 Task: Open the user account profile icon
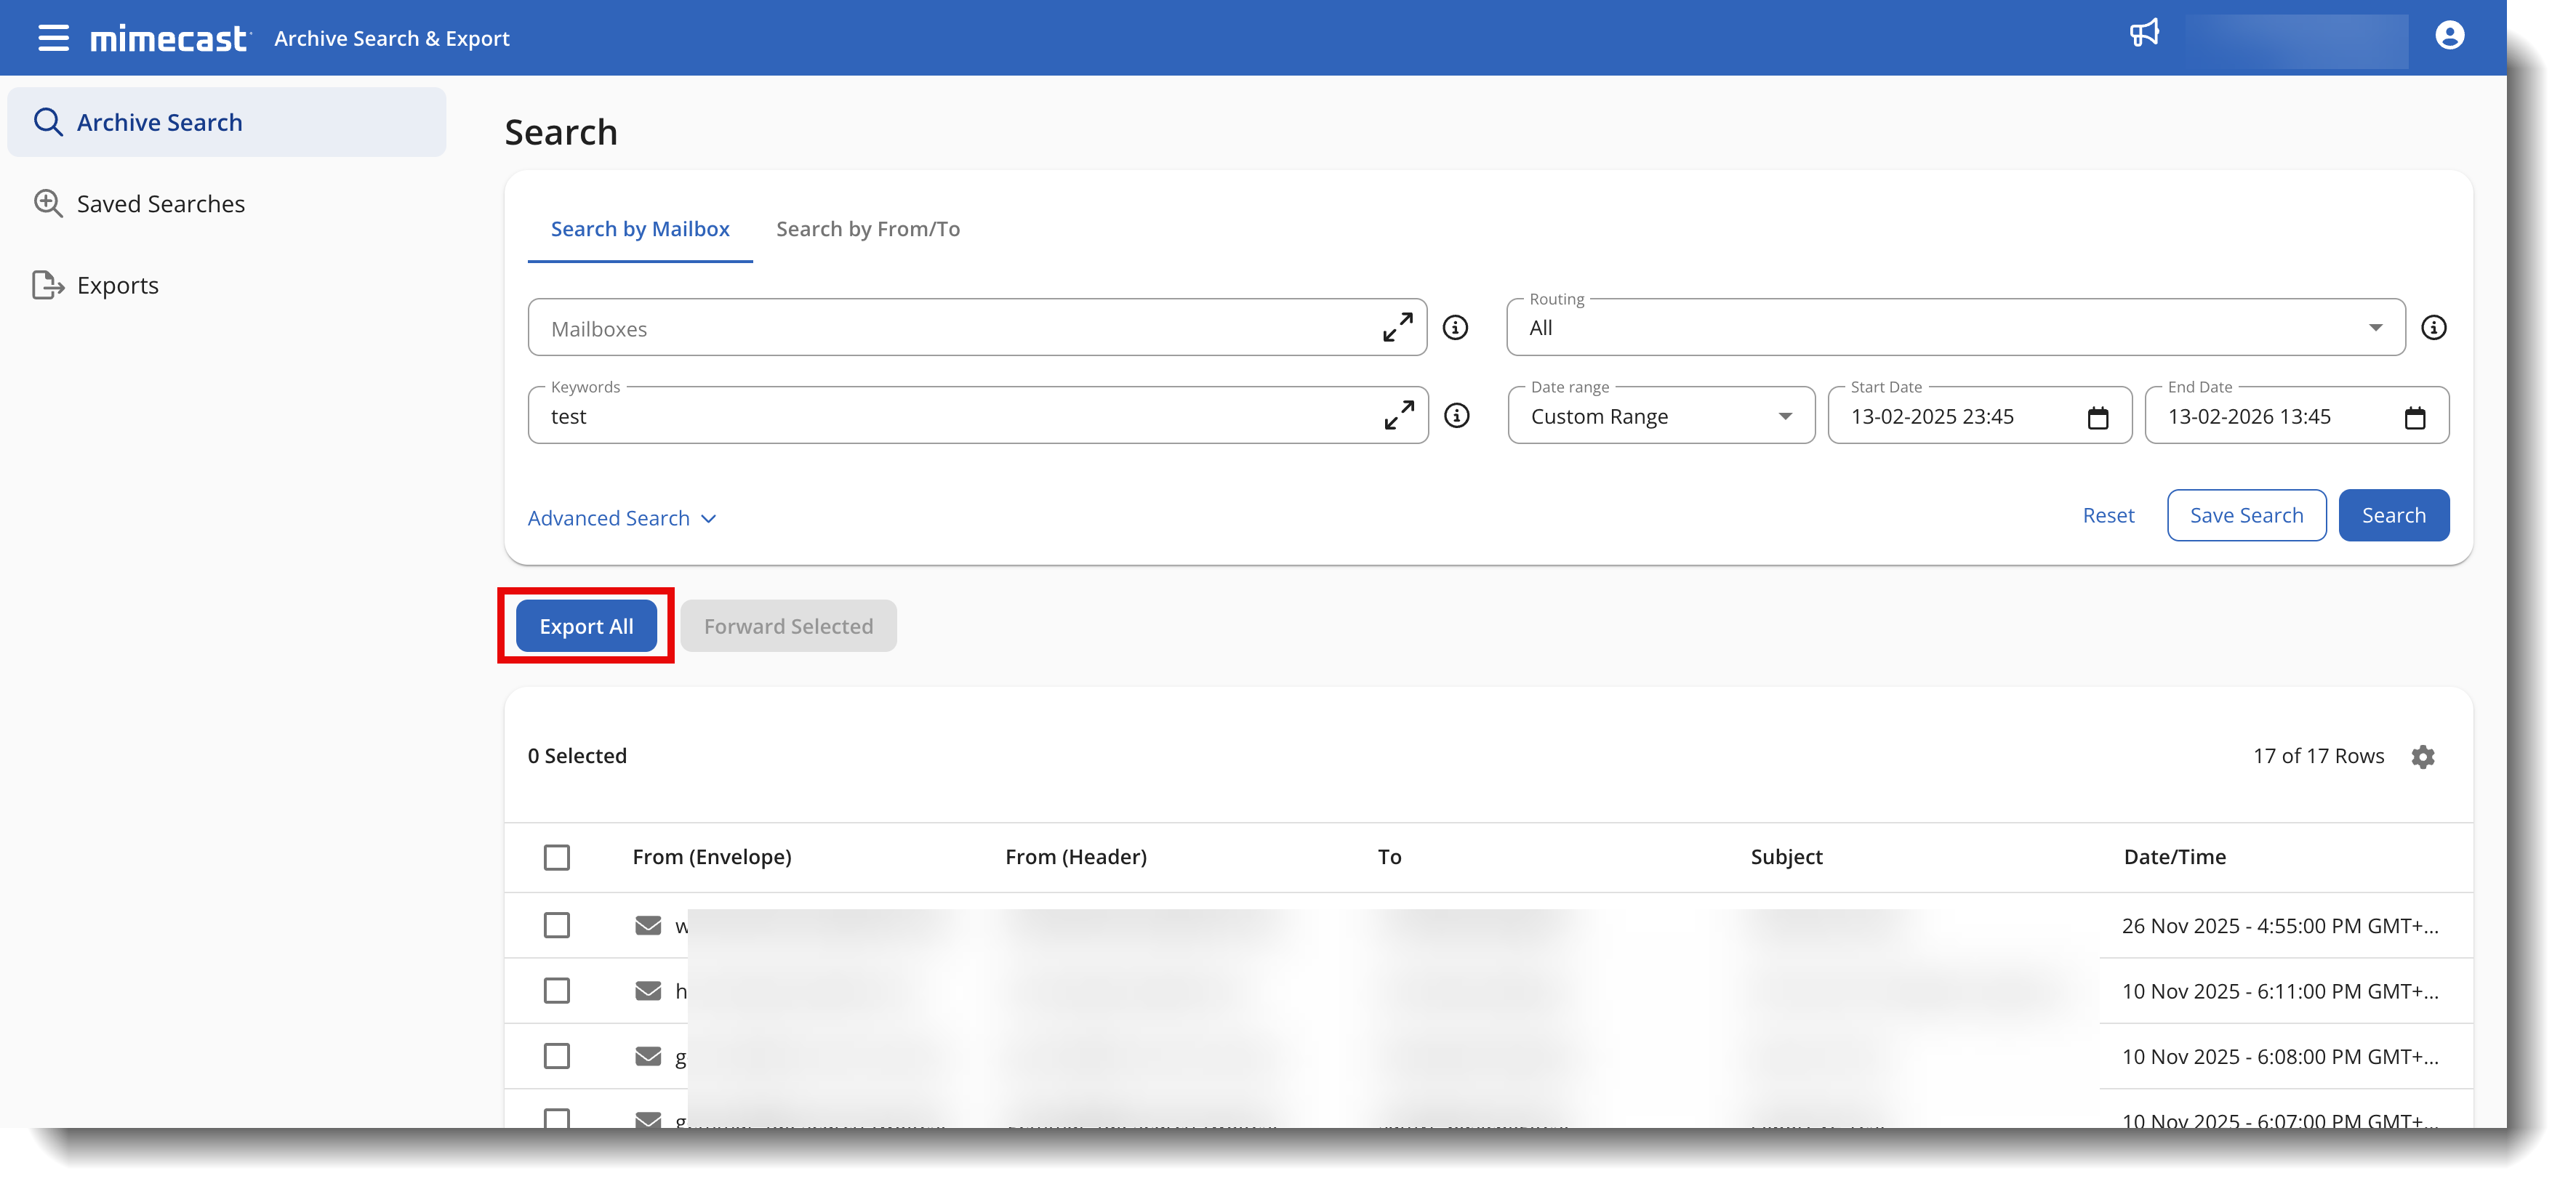(2449, 36)
